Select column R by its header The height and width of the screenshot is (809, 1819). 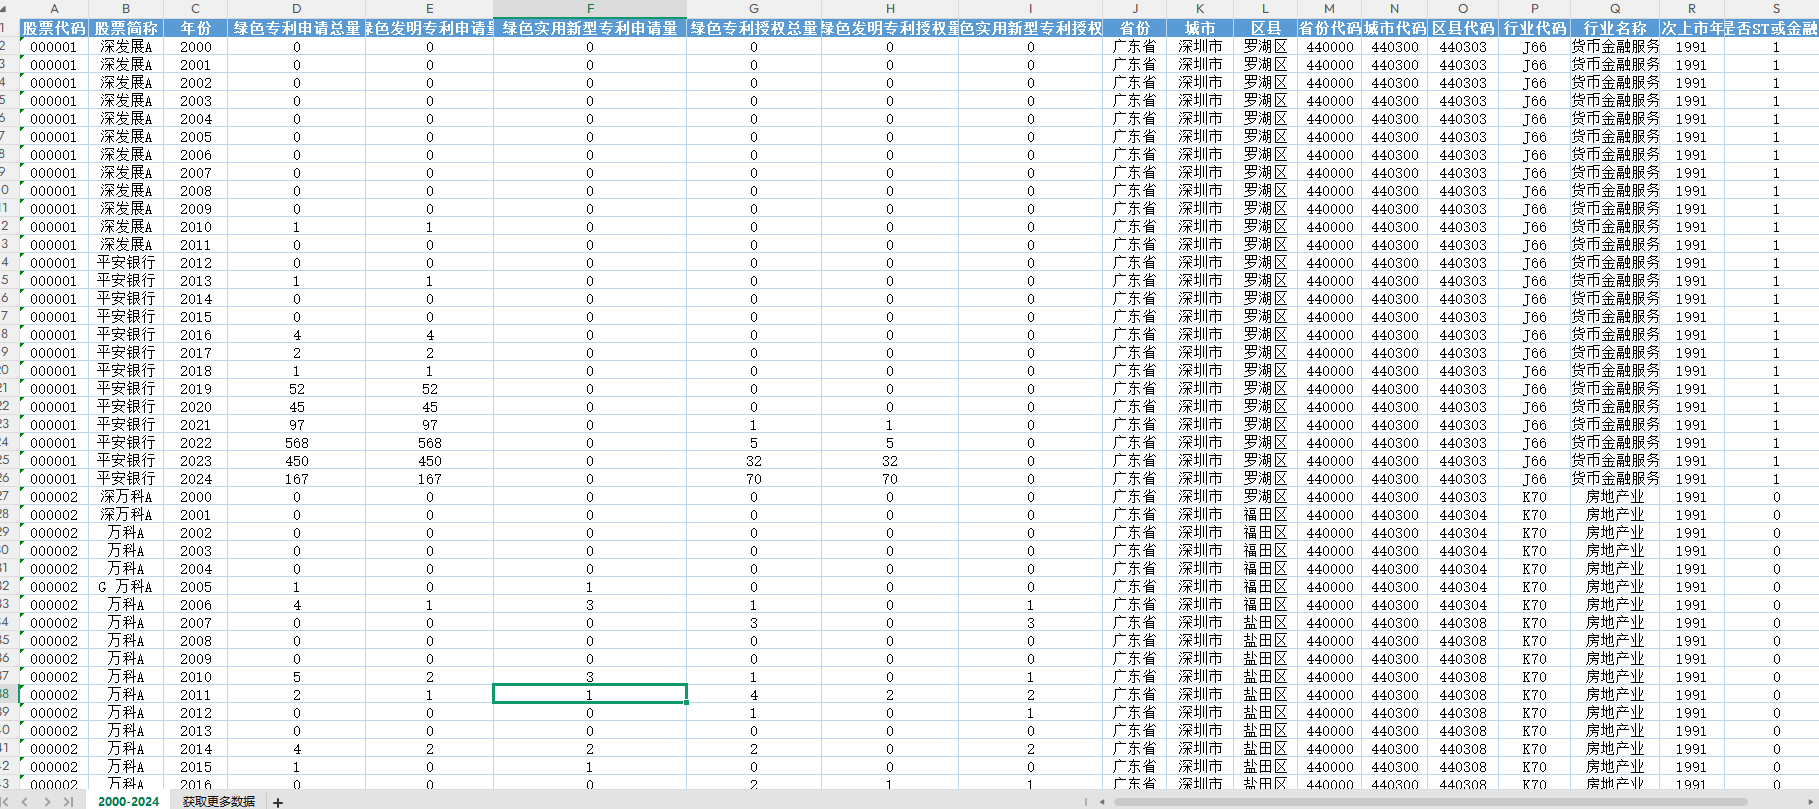(1692, 9)
